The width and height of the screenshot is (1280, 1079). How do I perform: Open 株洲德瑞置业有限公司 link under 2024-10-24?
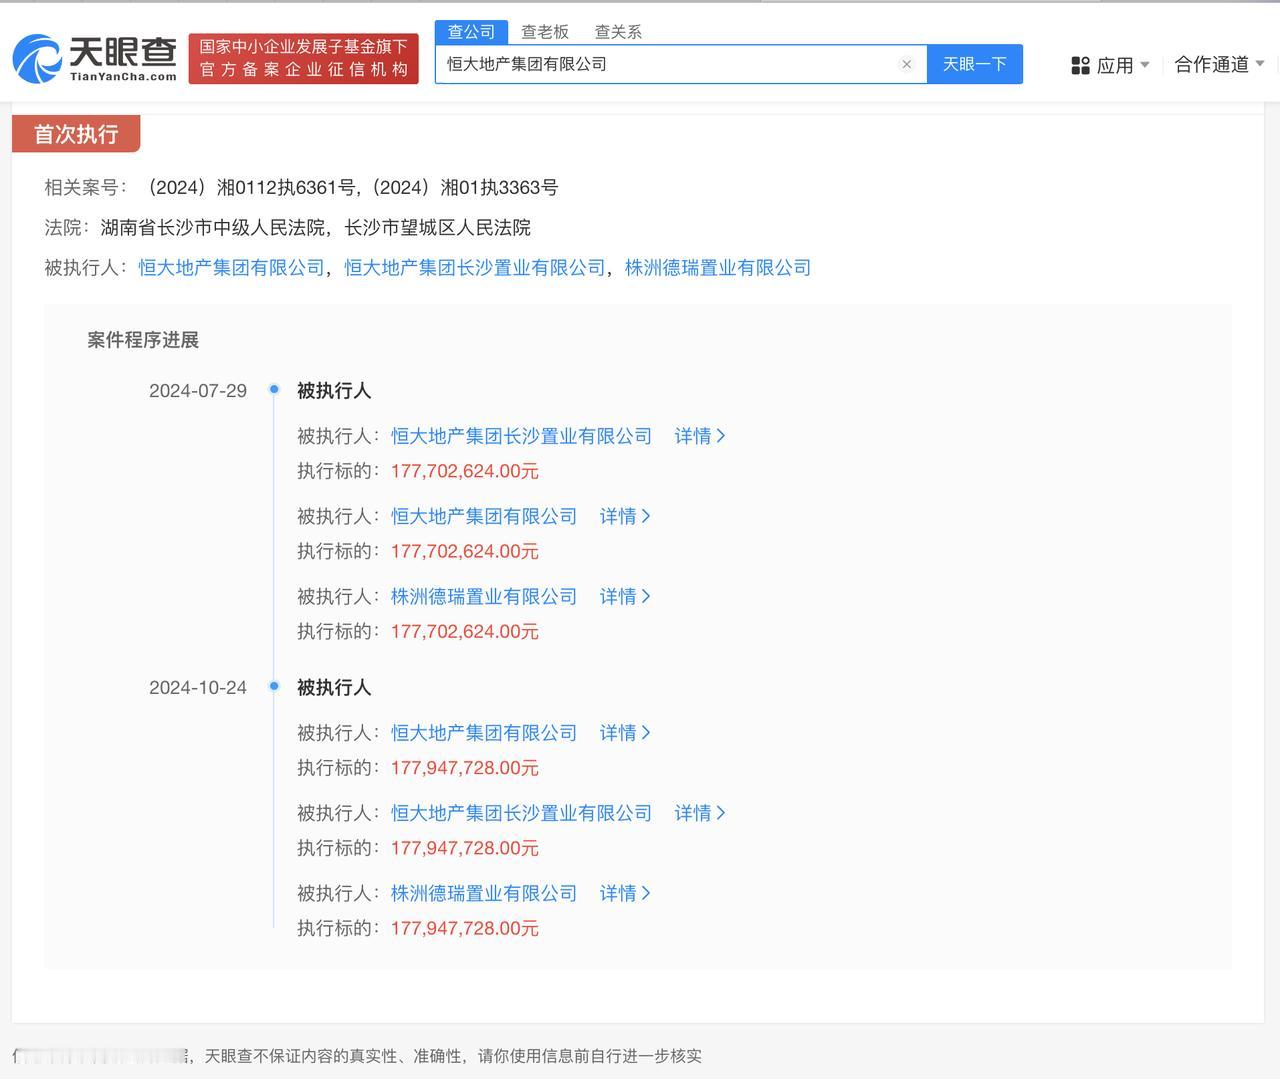[484, 893]
